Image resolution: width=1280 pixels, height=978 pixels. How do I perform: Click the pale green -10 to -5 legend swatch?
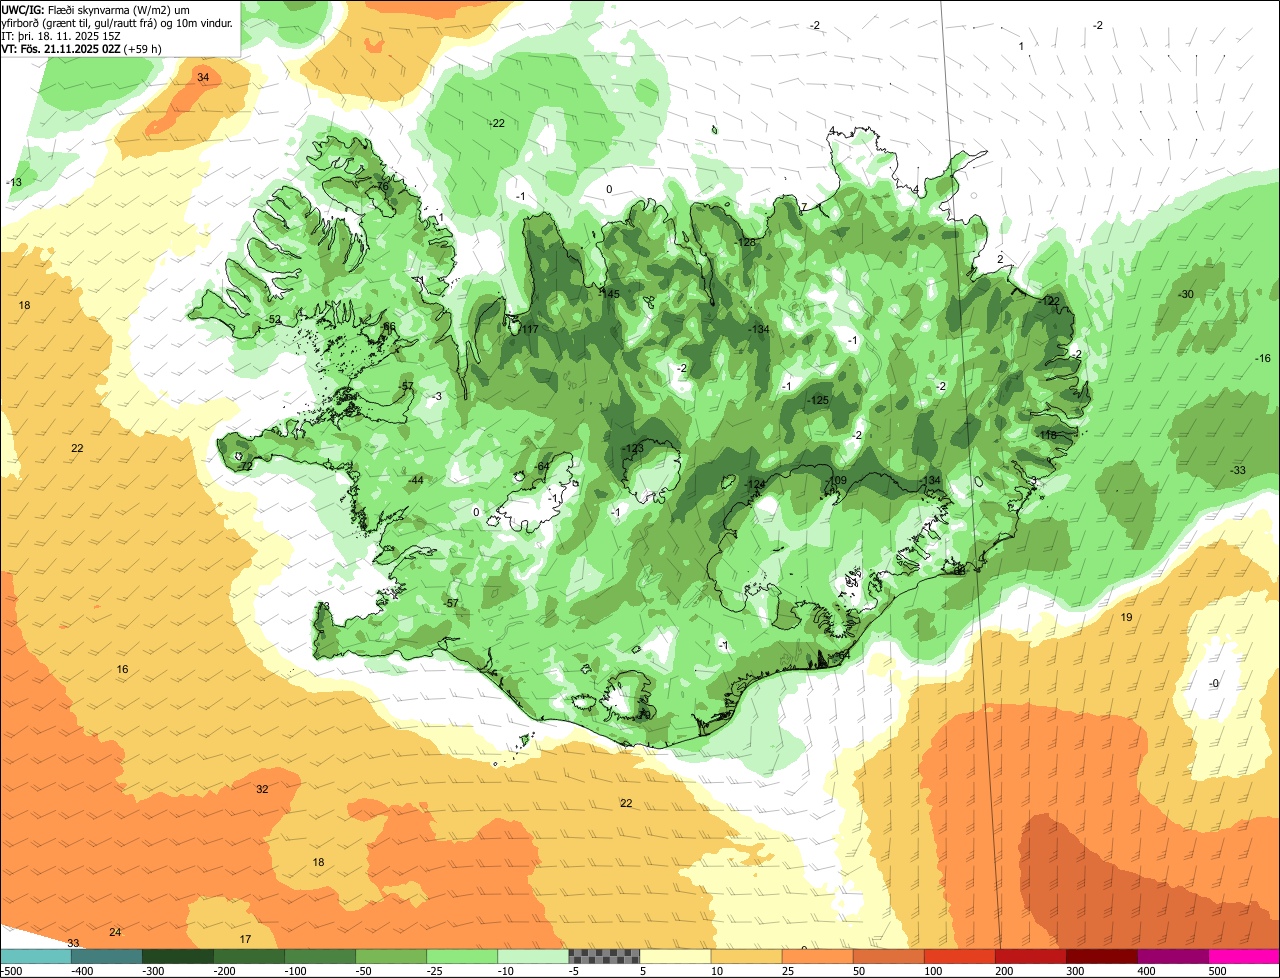pos(532,956)
